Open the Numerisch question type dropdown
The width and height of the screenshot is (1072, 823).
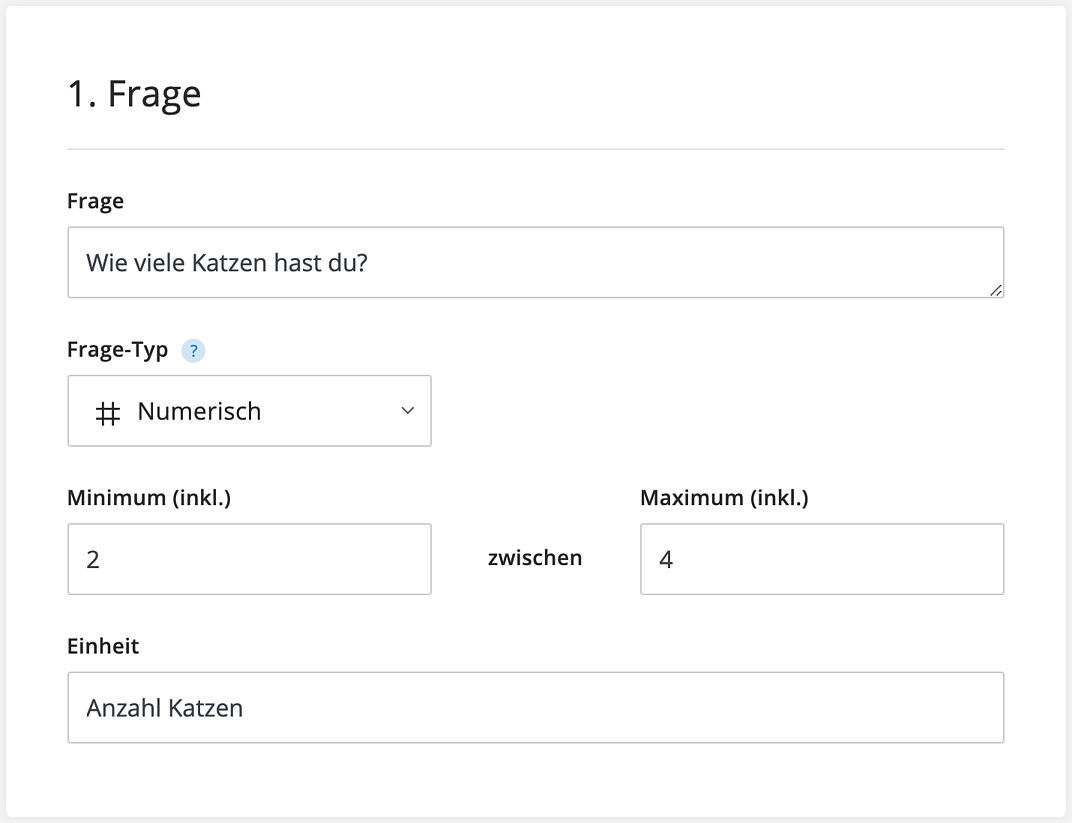tap(250, 411)
